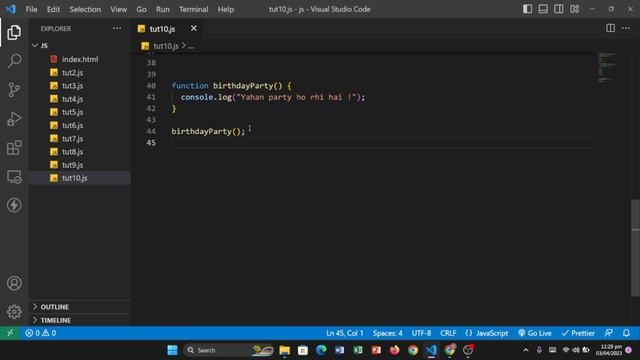Open editor more actions menu

pos(626,28)
